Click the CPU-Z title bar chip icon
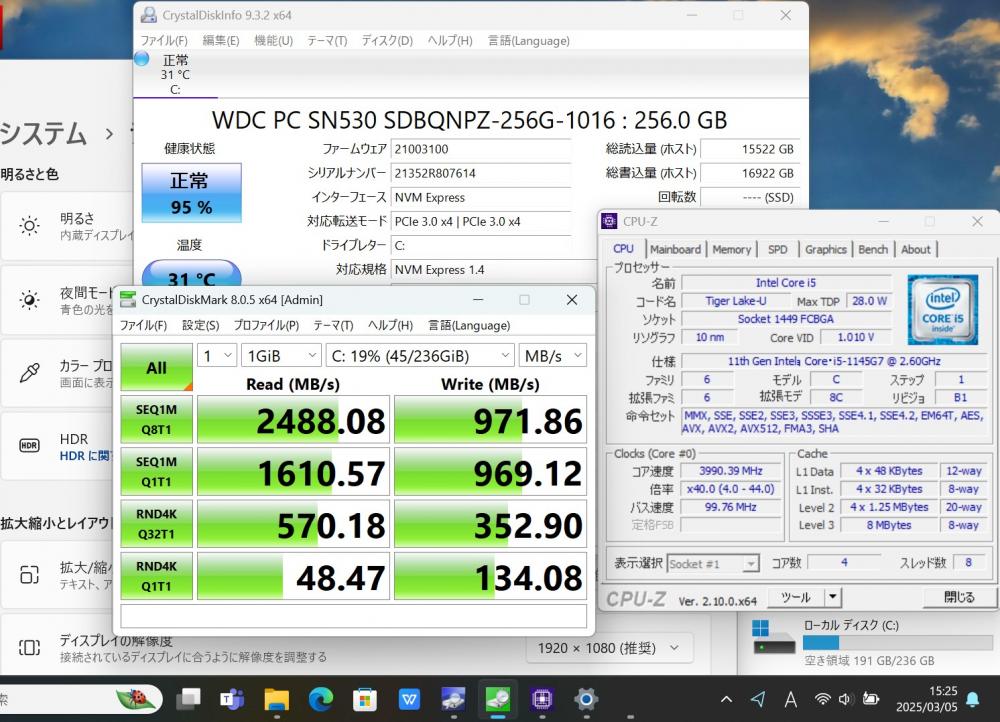 click(609, 221)
